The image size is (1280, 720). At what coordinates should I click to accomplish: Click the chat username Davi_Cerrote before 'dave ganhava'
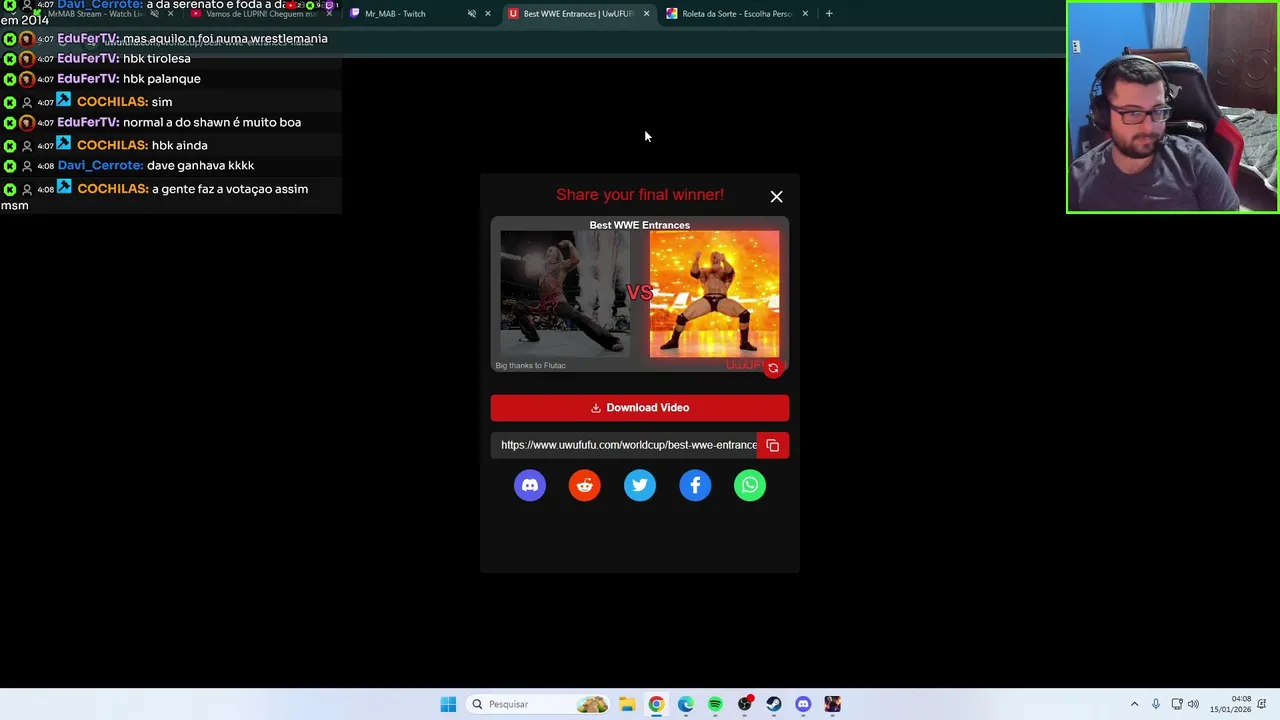tap(100, 166)
